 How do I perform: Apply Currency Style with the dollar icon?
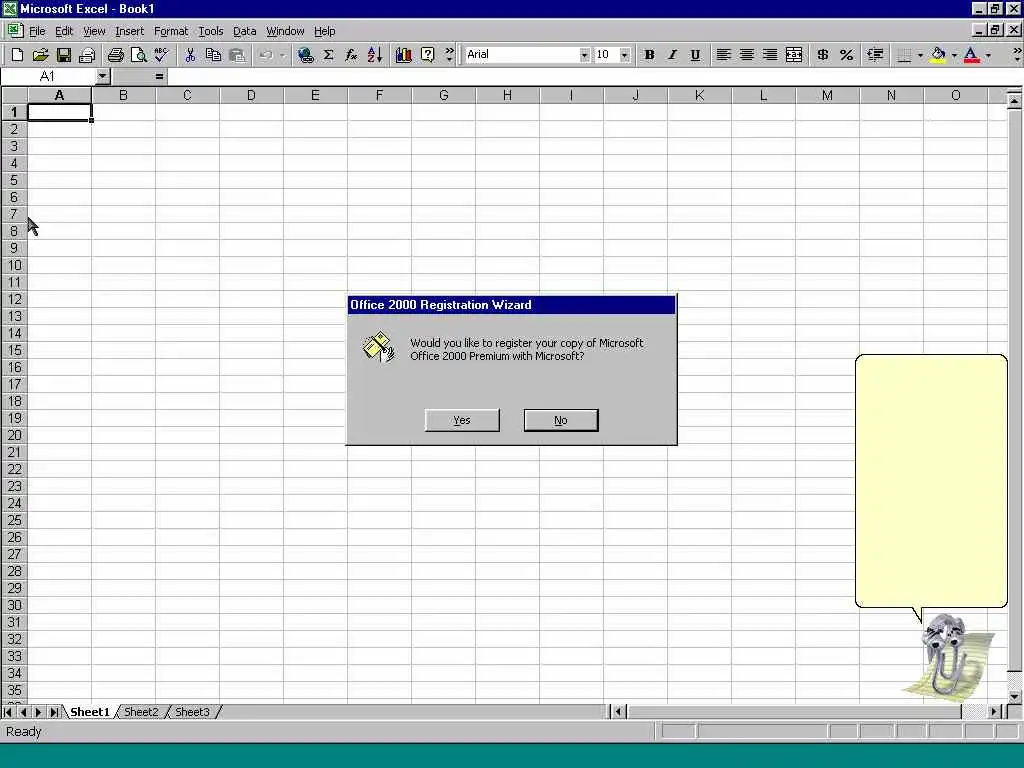[823, 55]
